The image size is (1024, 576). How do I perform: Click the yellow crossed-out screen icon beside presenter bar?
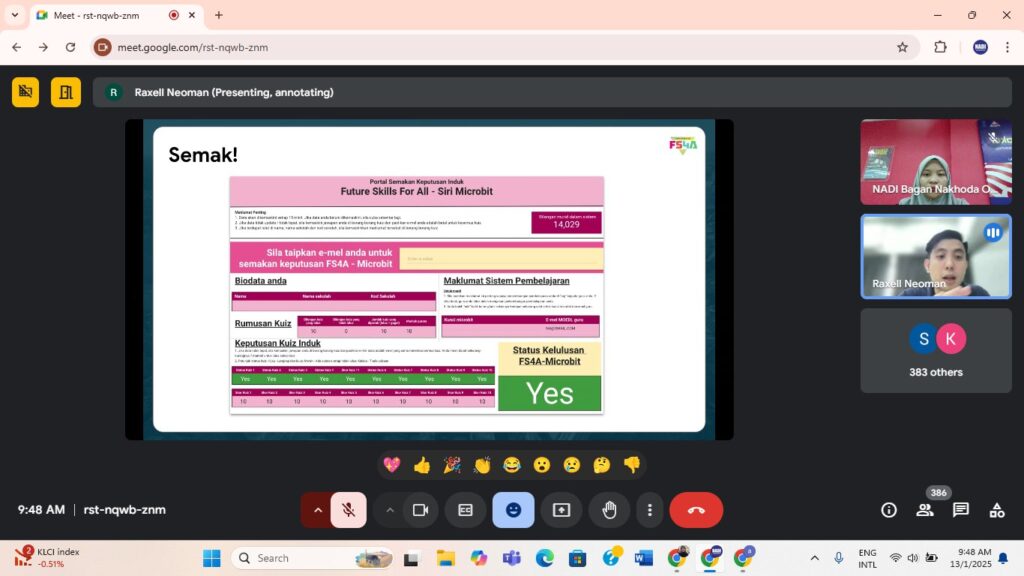[25, 92]
